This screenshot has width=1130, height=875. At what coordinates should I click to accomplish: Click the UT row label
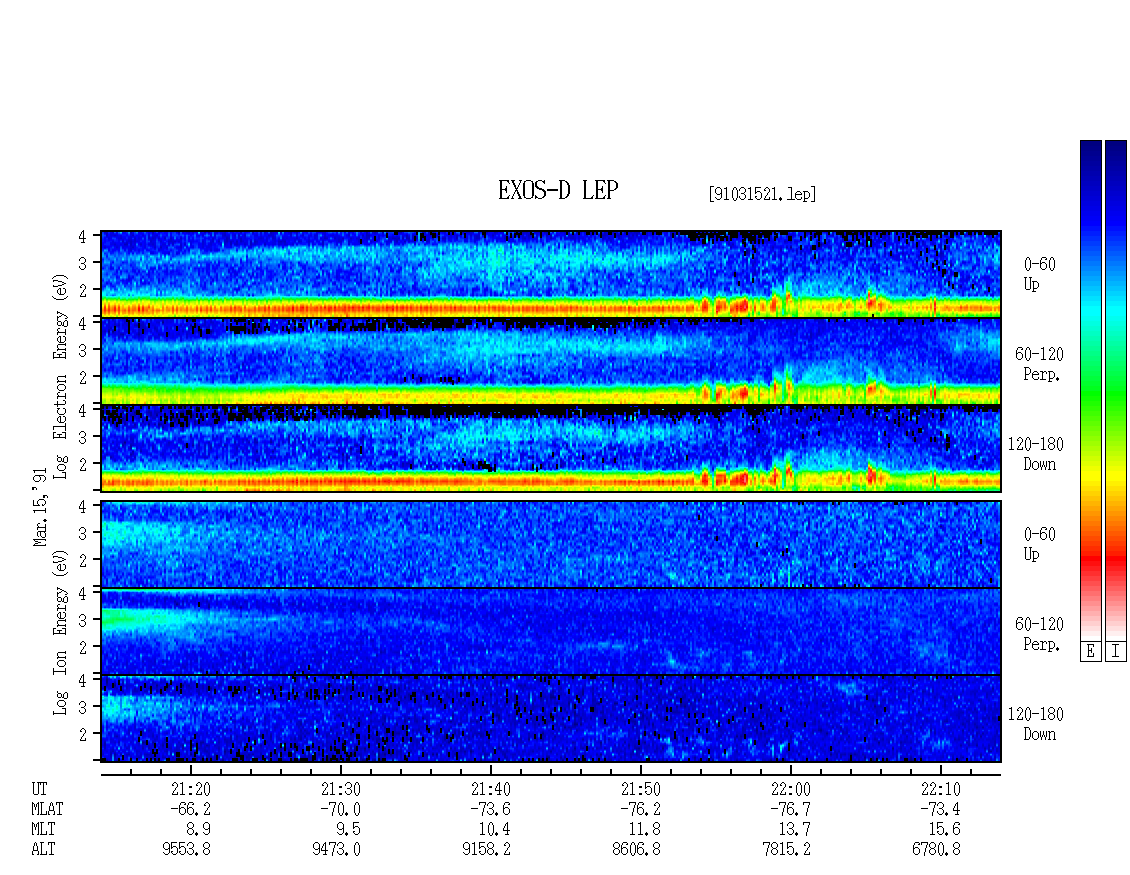click(x=39, y=789)
